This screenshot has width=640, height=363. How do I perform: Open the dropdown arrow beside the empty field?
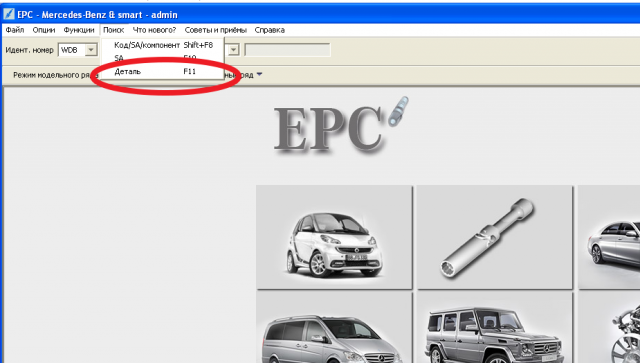pyautogui.click(x=233, y=50)
